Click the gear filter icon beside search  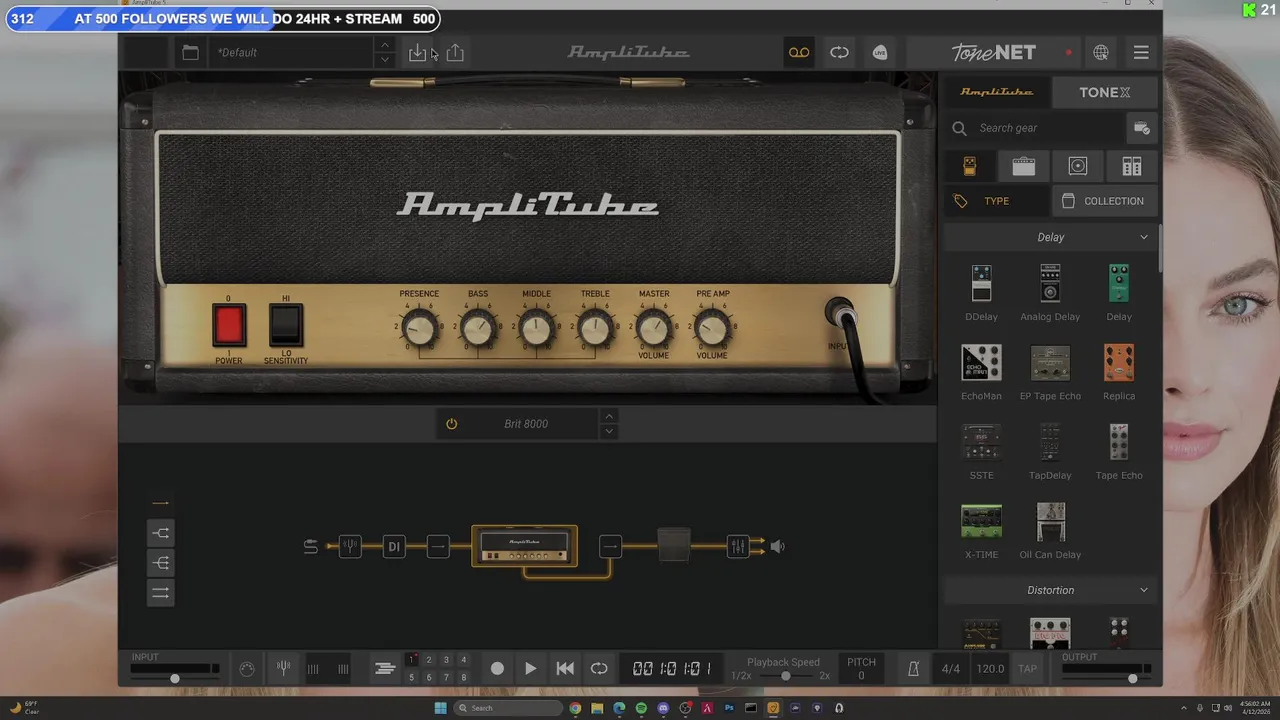(x=1142, y=128)
